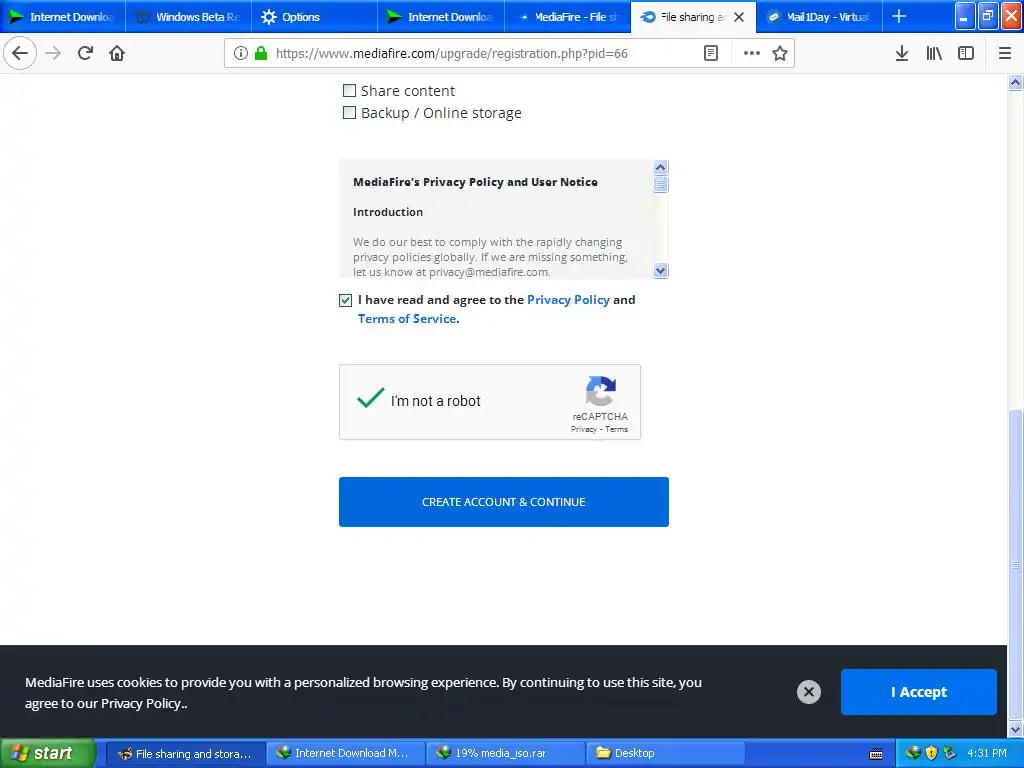Open the Library bookshelf icon

(x=934, y=53)
